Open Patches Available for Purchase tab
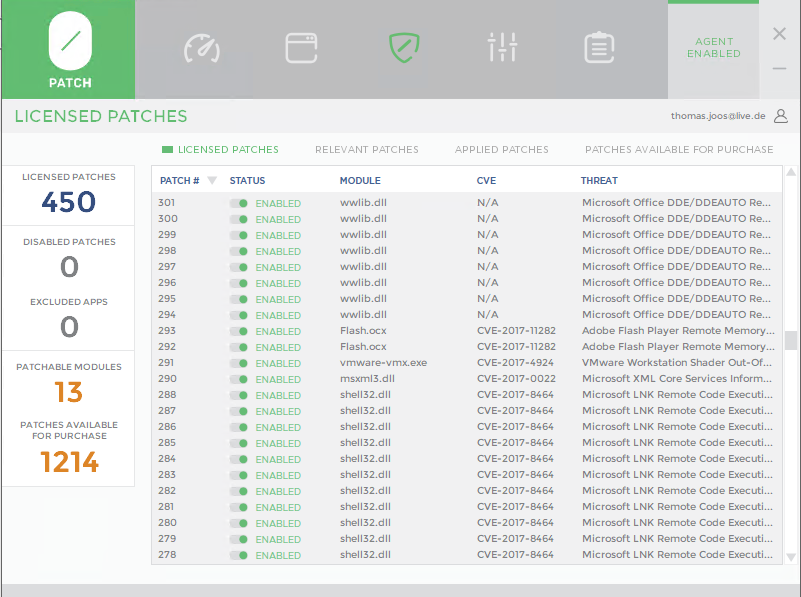The height and width of the screenshot is (597, 801). pyautogui.click(x=678, y=150)
